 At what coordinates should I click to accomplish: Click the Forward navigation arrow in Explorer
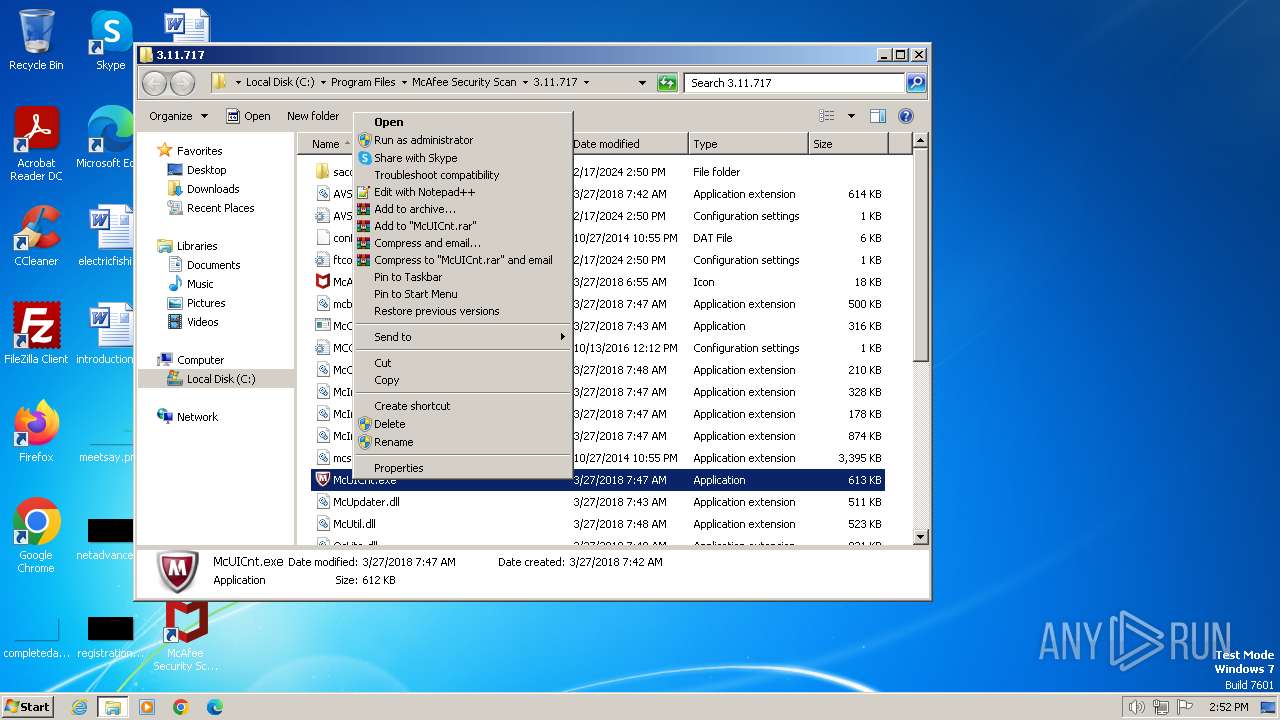tap(182, 83)
